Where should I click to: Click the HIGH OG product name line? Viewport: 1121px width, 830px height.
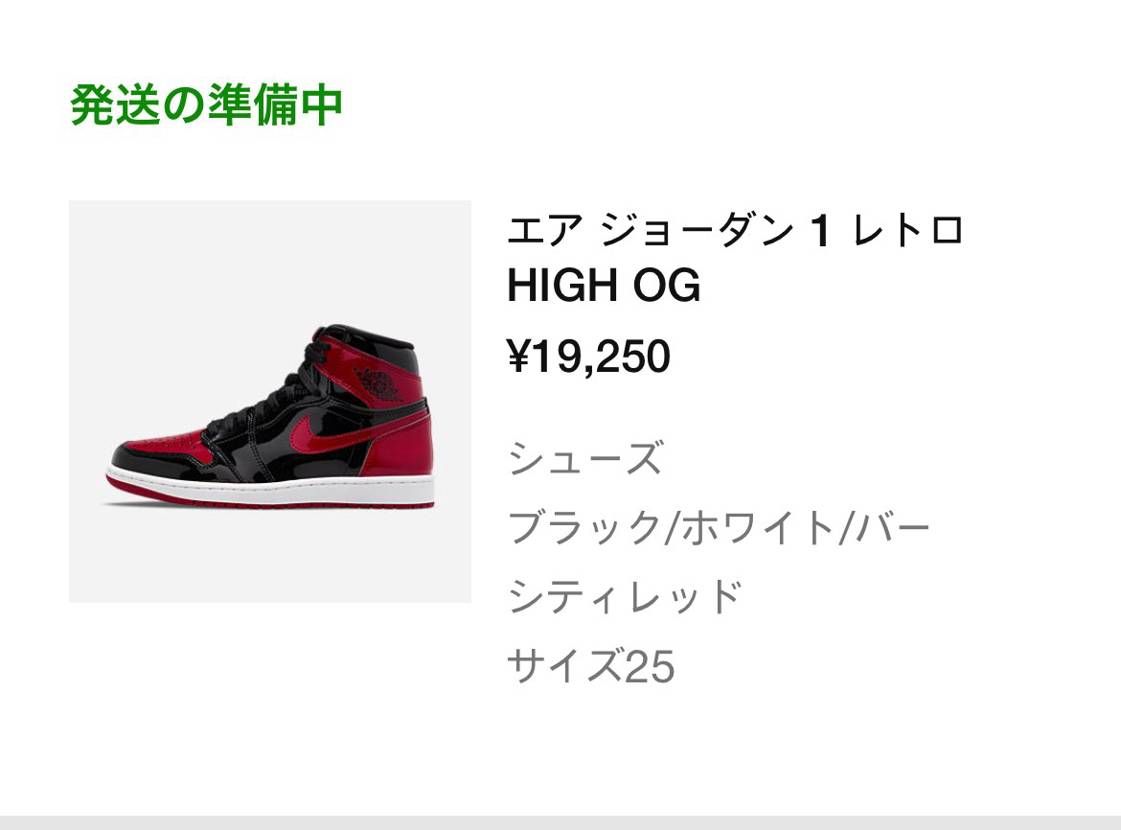pyautogui.click(x=603, y=285)
